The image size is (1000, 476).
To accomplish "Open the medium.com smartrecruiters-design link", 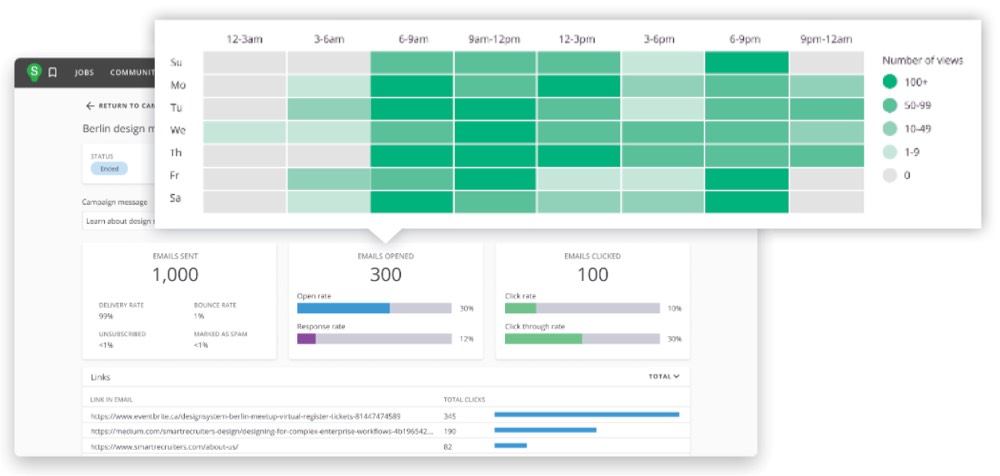I will coord(262,431).
